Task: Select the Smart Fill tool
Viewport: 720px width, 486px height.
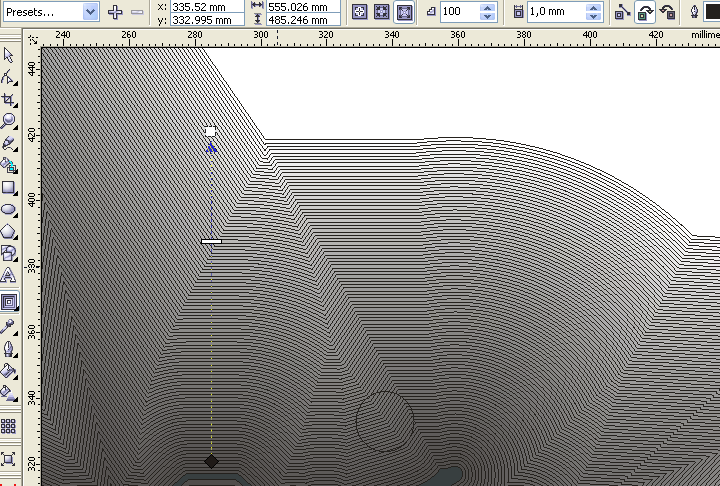Action: tap(9, 165)
